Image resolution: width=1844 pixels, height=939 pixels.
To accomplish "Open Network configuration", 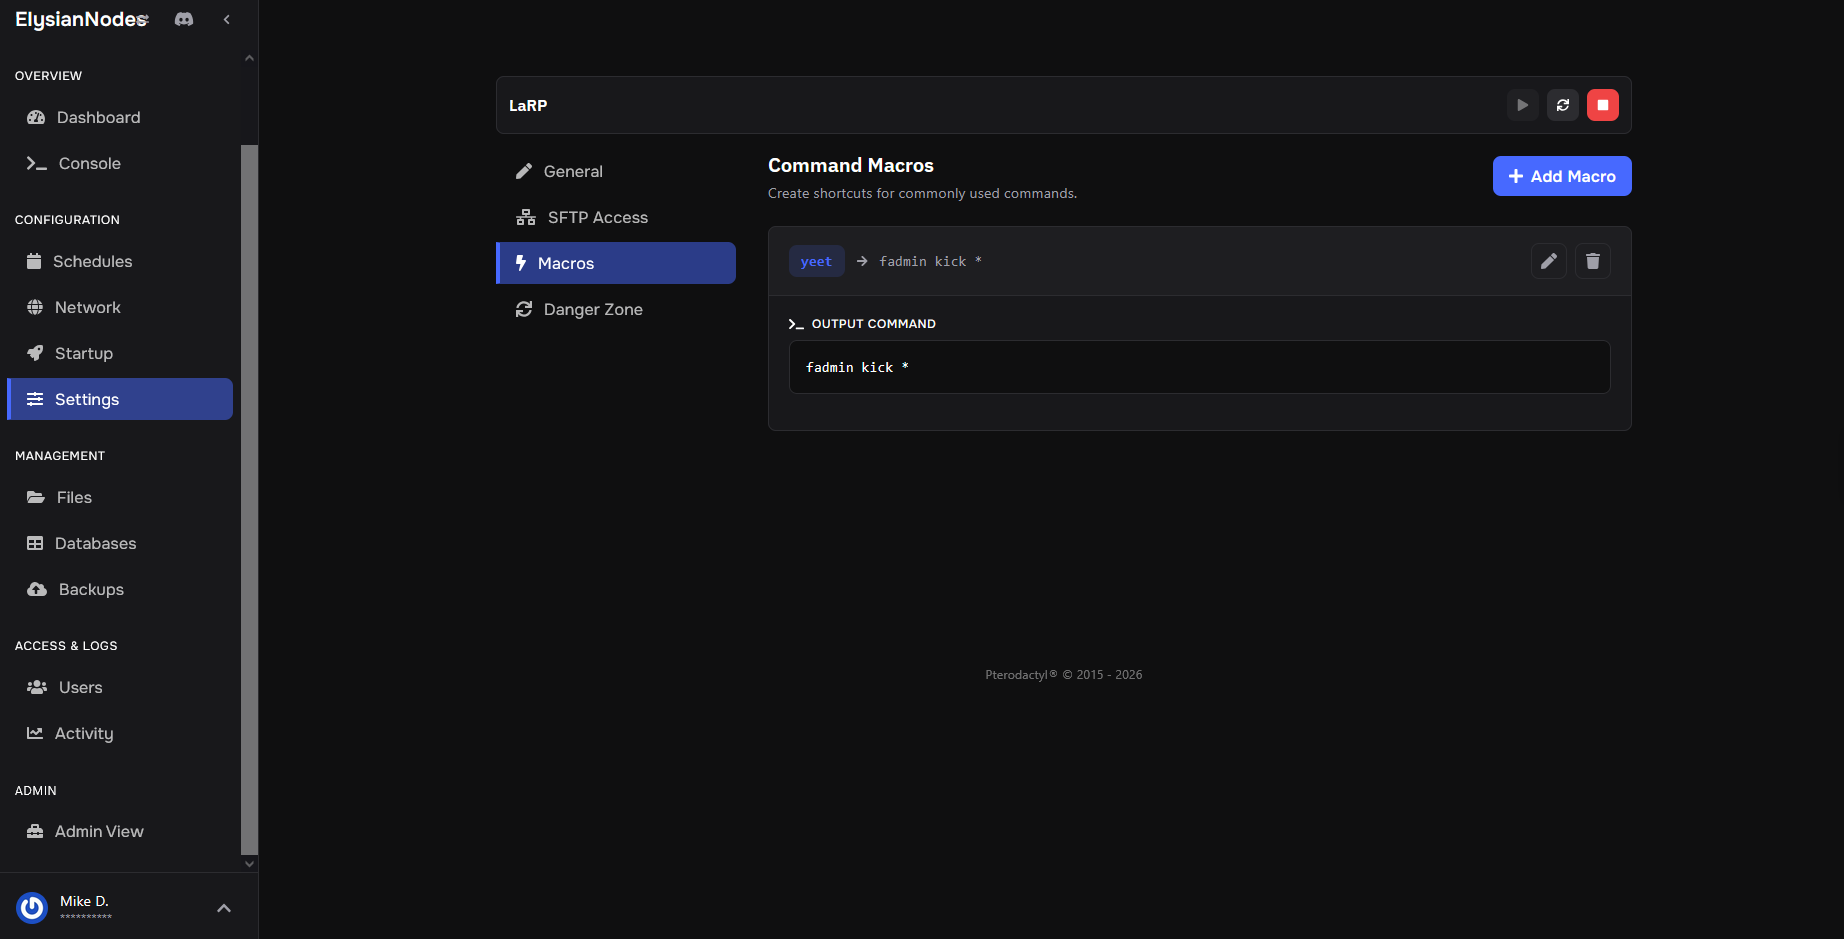I will 120,307.
